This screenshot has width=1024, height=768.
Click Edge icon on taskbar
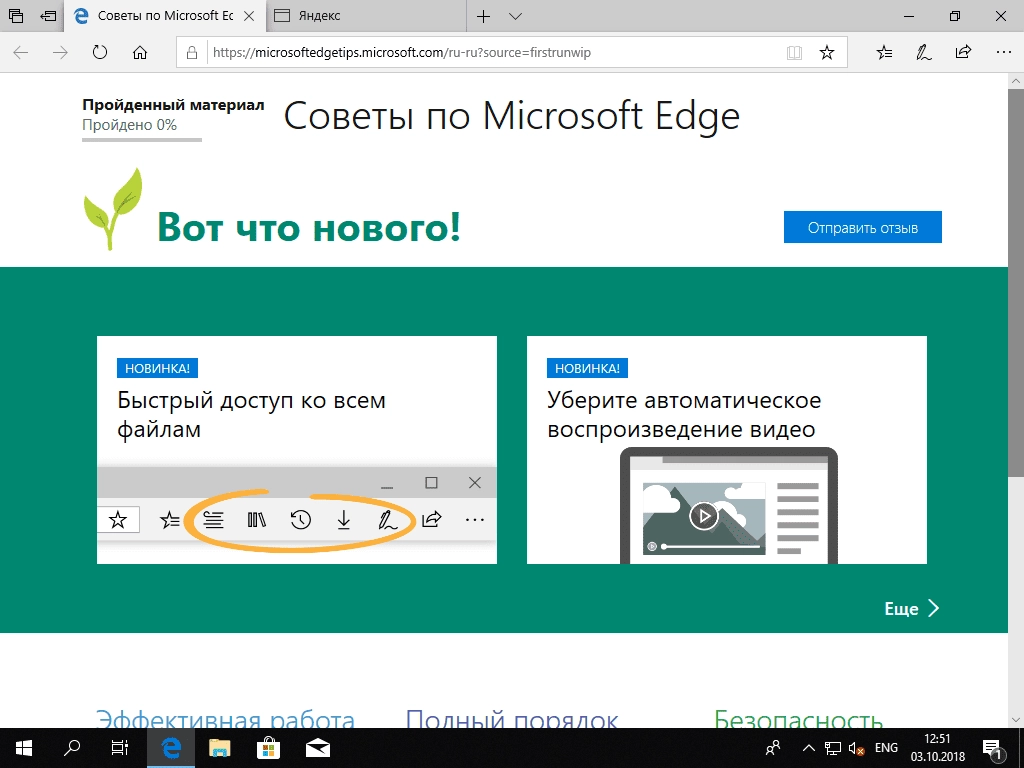(170, 748)
